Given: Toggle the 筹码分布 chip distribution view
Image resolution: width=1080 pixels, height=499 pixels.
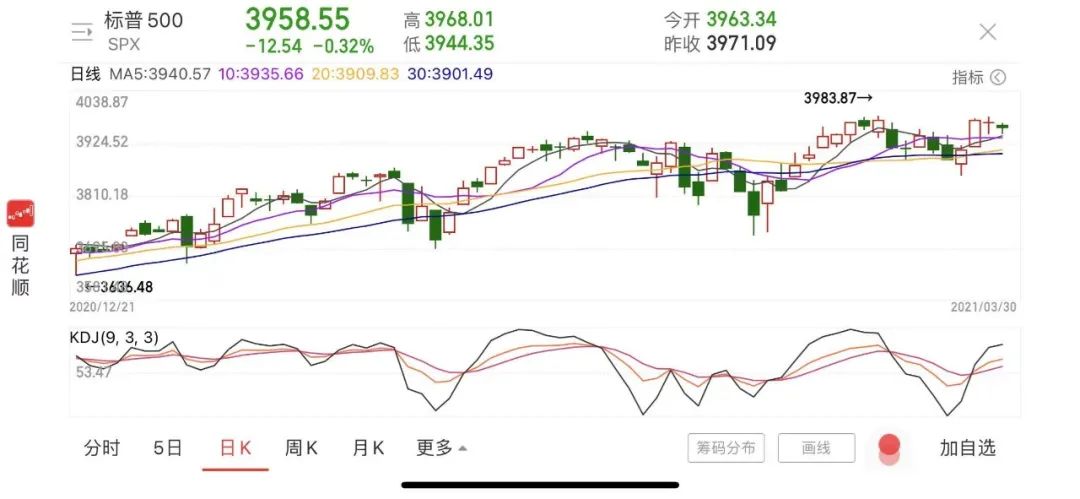Looking at the screenshot, I should click(726, 448).
